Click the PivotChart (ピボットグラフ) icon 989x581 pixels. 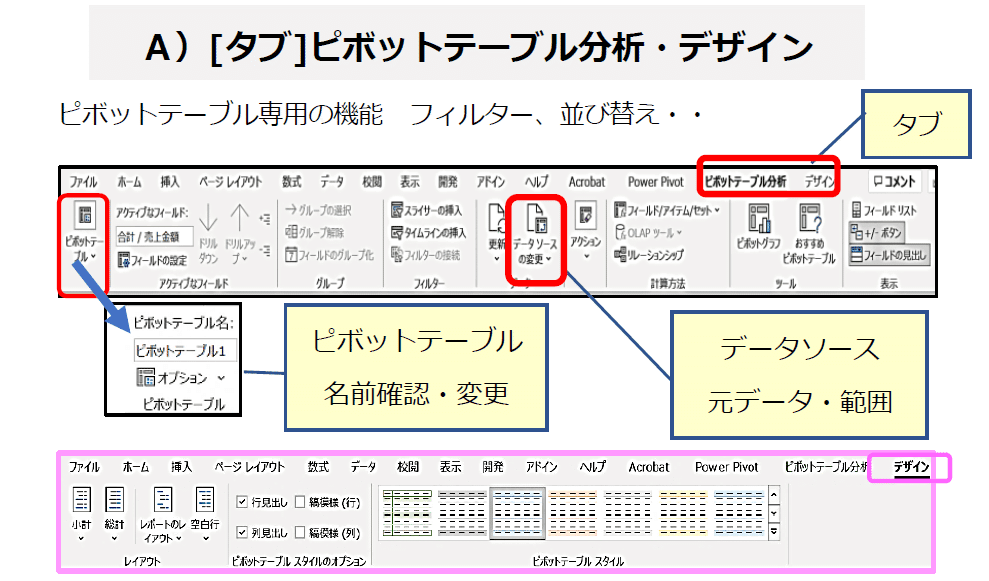tap(759, 218)
